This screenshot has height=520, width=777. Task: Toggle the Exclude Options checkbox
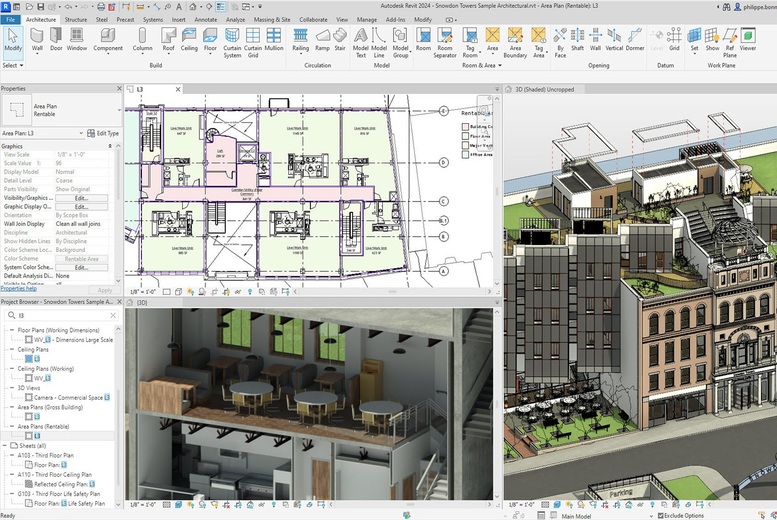pos(661,516)
